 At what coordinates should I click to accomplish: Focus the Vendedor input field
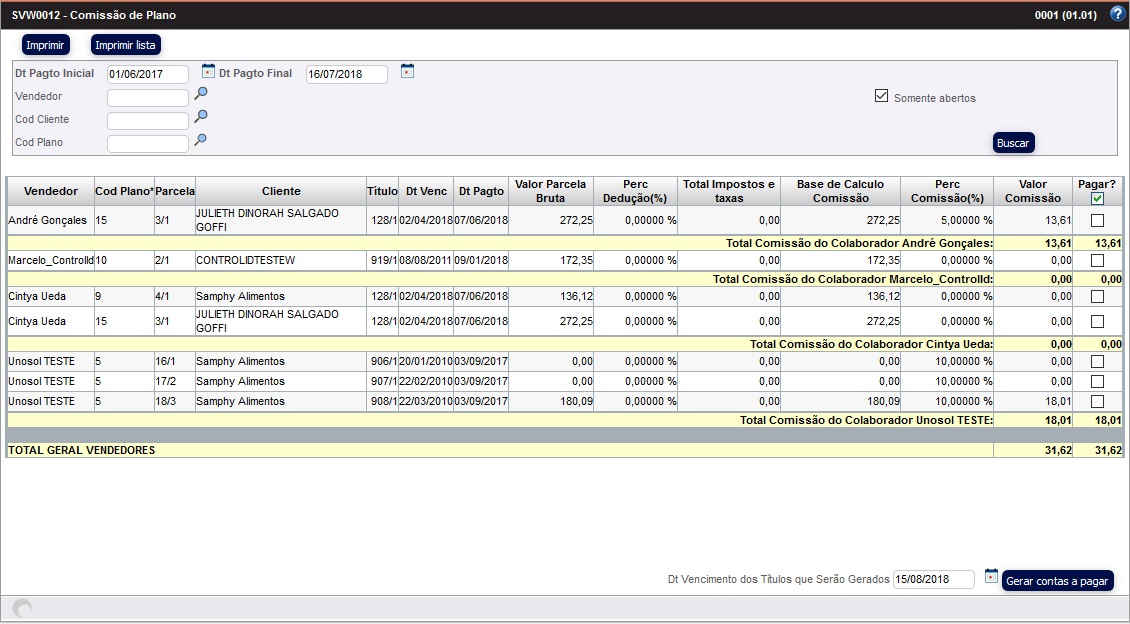147,98
